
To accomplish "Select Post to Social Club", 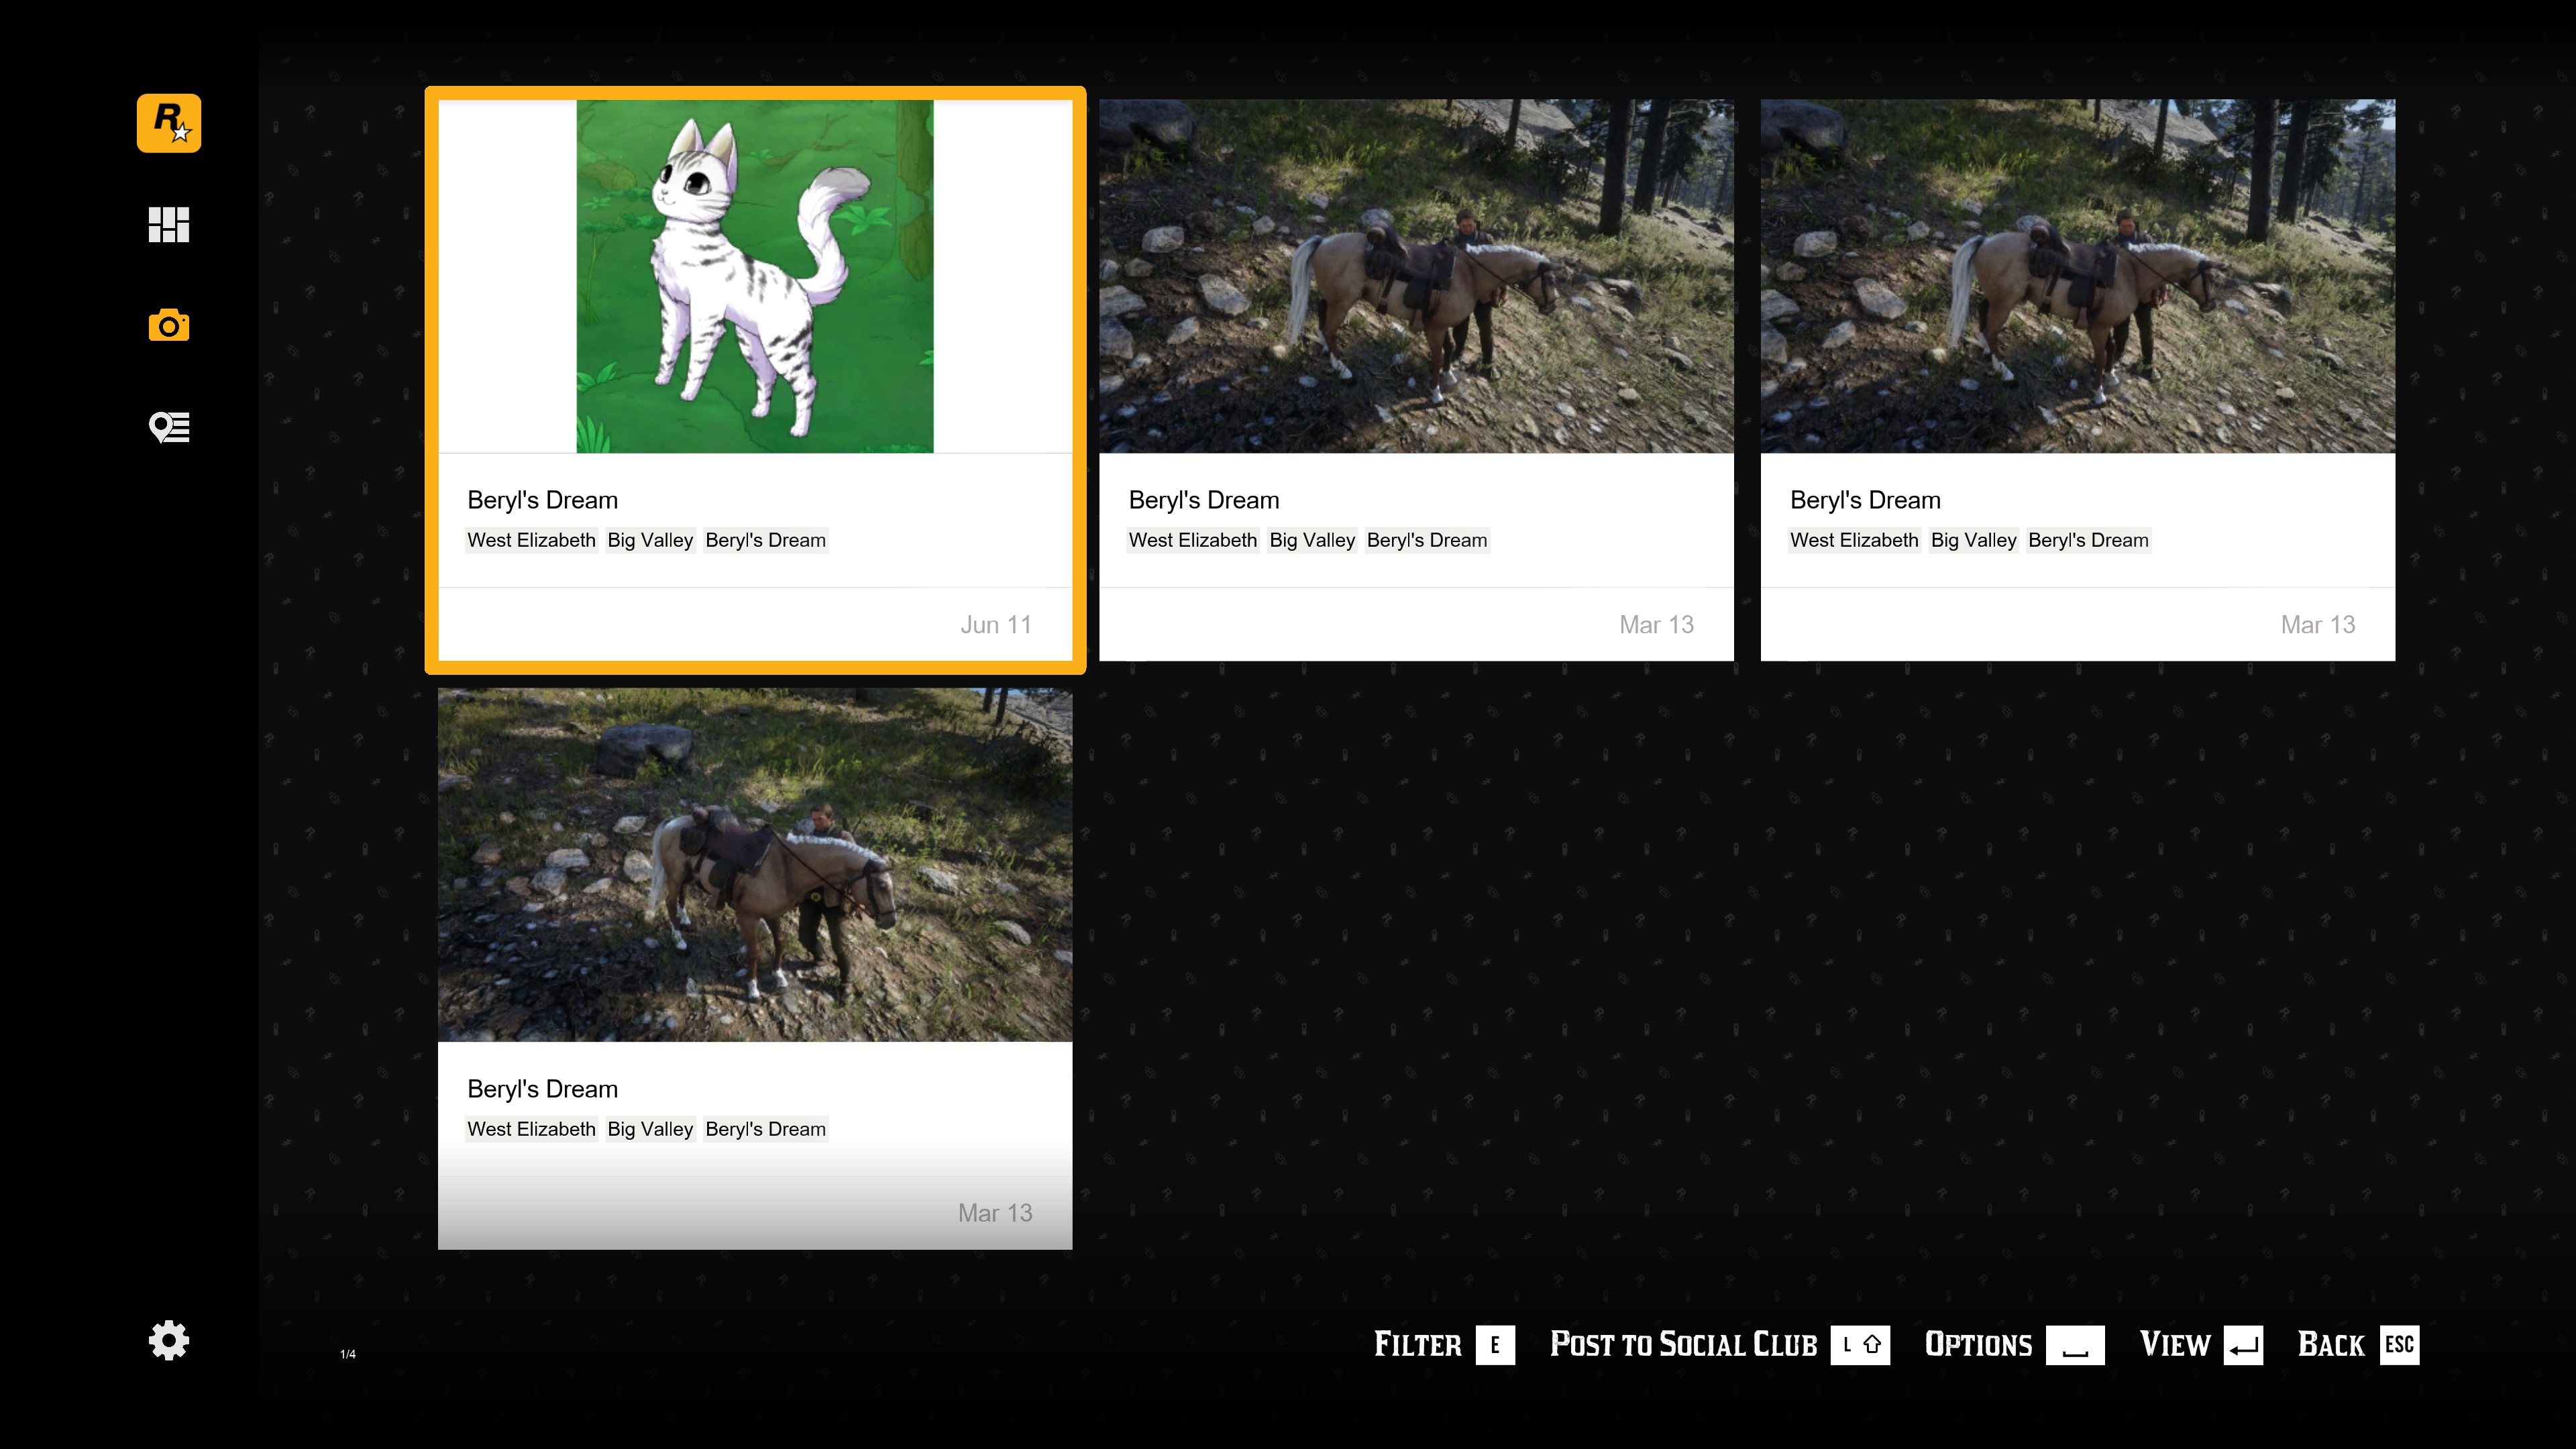I will pos(1683,1345).
